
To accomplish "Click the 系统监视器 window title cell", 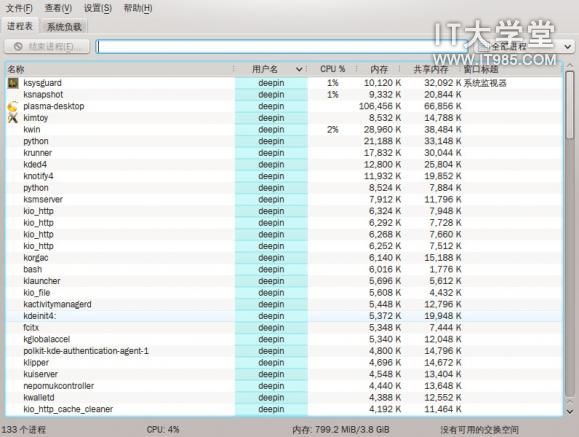I will pyautogui.click(x=485, y=83).
